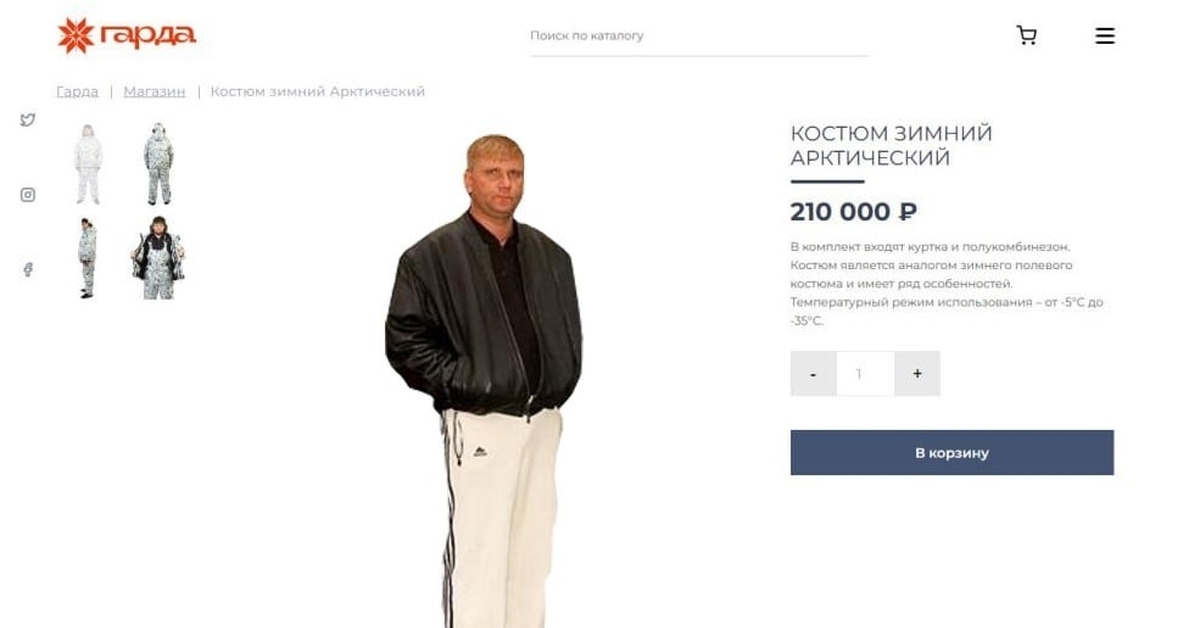The image size is (1200, 628).
Task: Click the Гарда logo
Action: [x=126, y=36]
